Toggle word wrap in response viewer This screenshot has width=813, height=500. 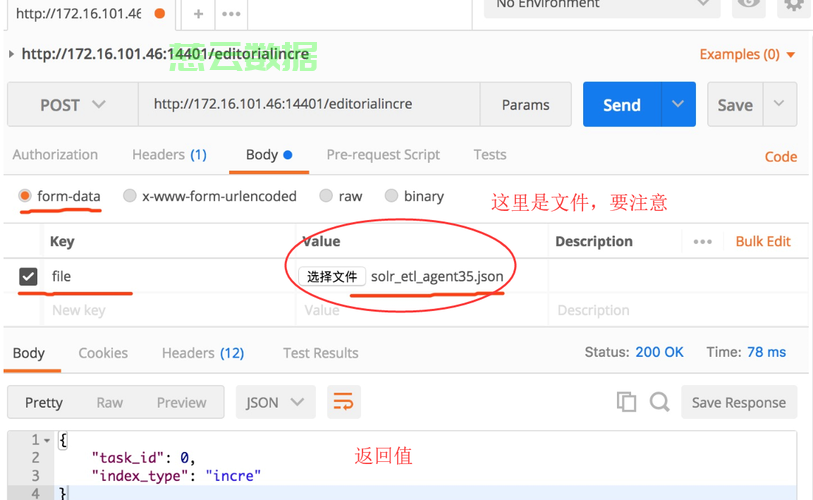pyautogui.click(x=343, y=402)
